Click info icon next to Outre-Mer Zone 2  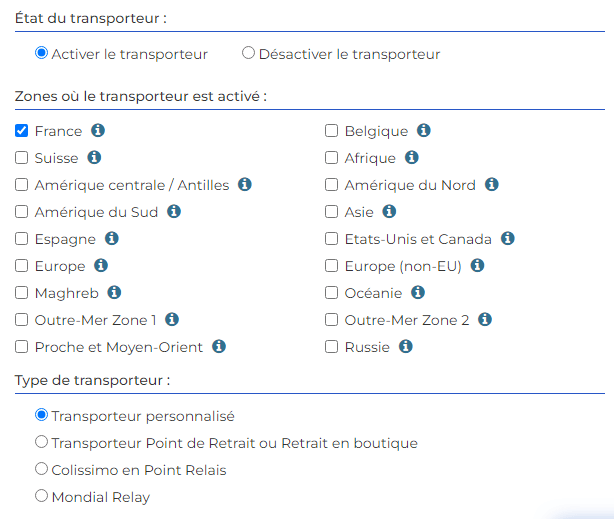[x=485, y=319]
